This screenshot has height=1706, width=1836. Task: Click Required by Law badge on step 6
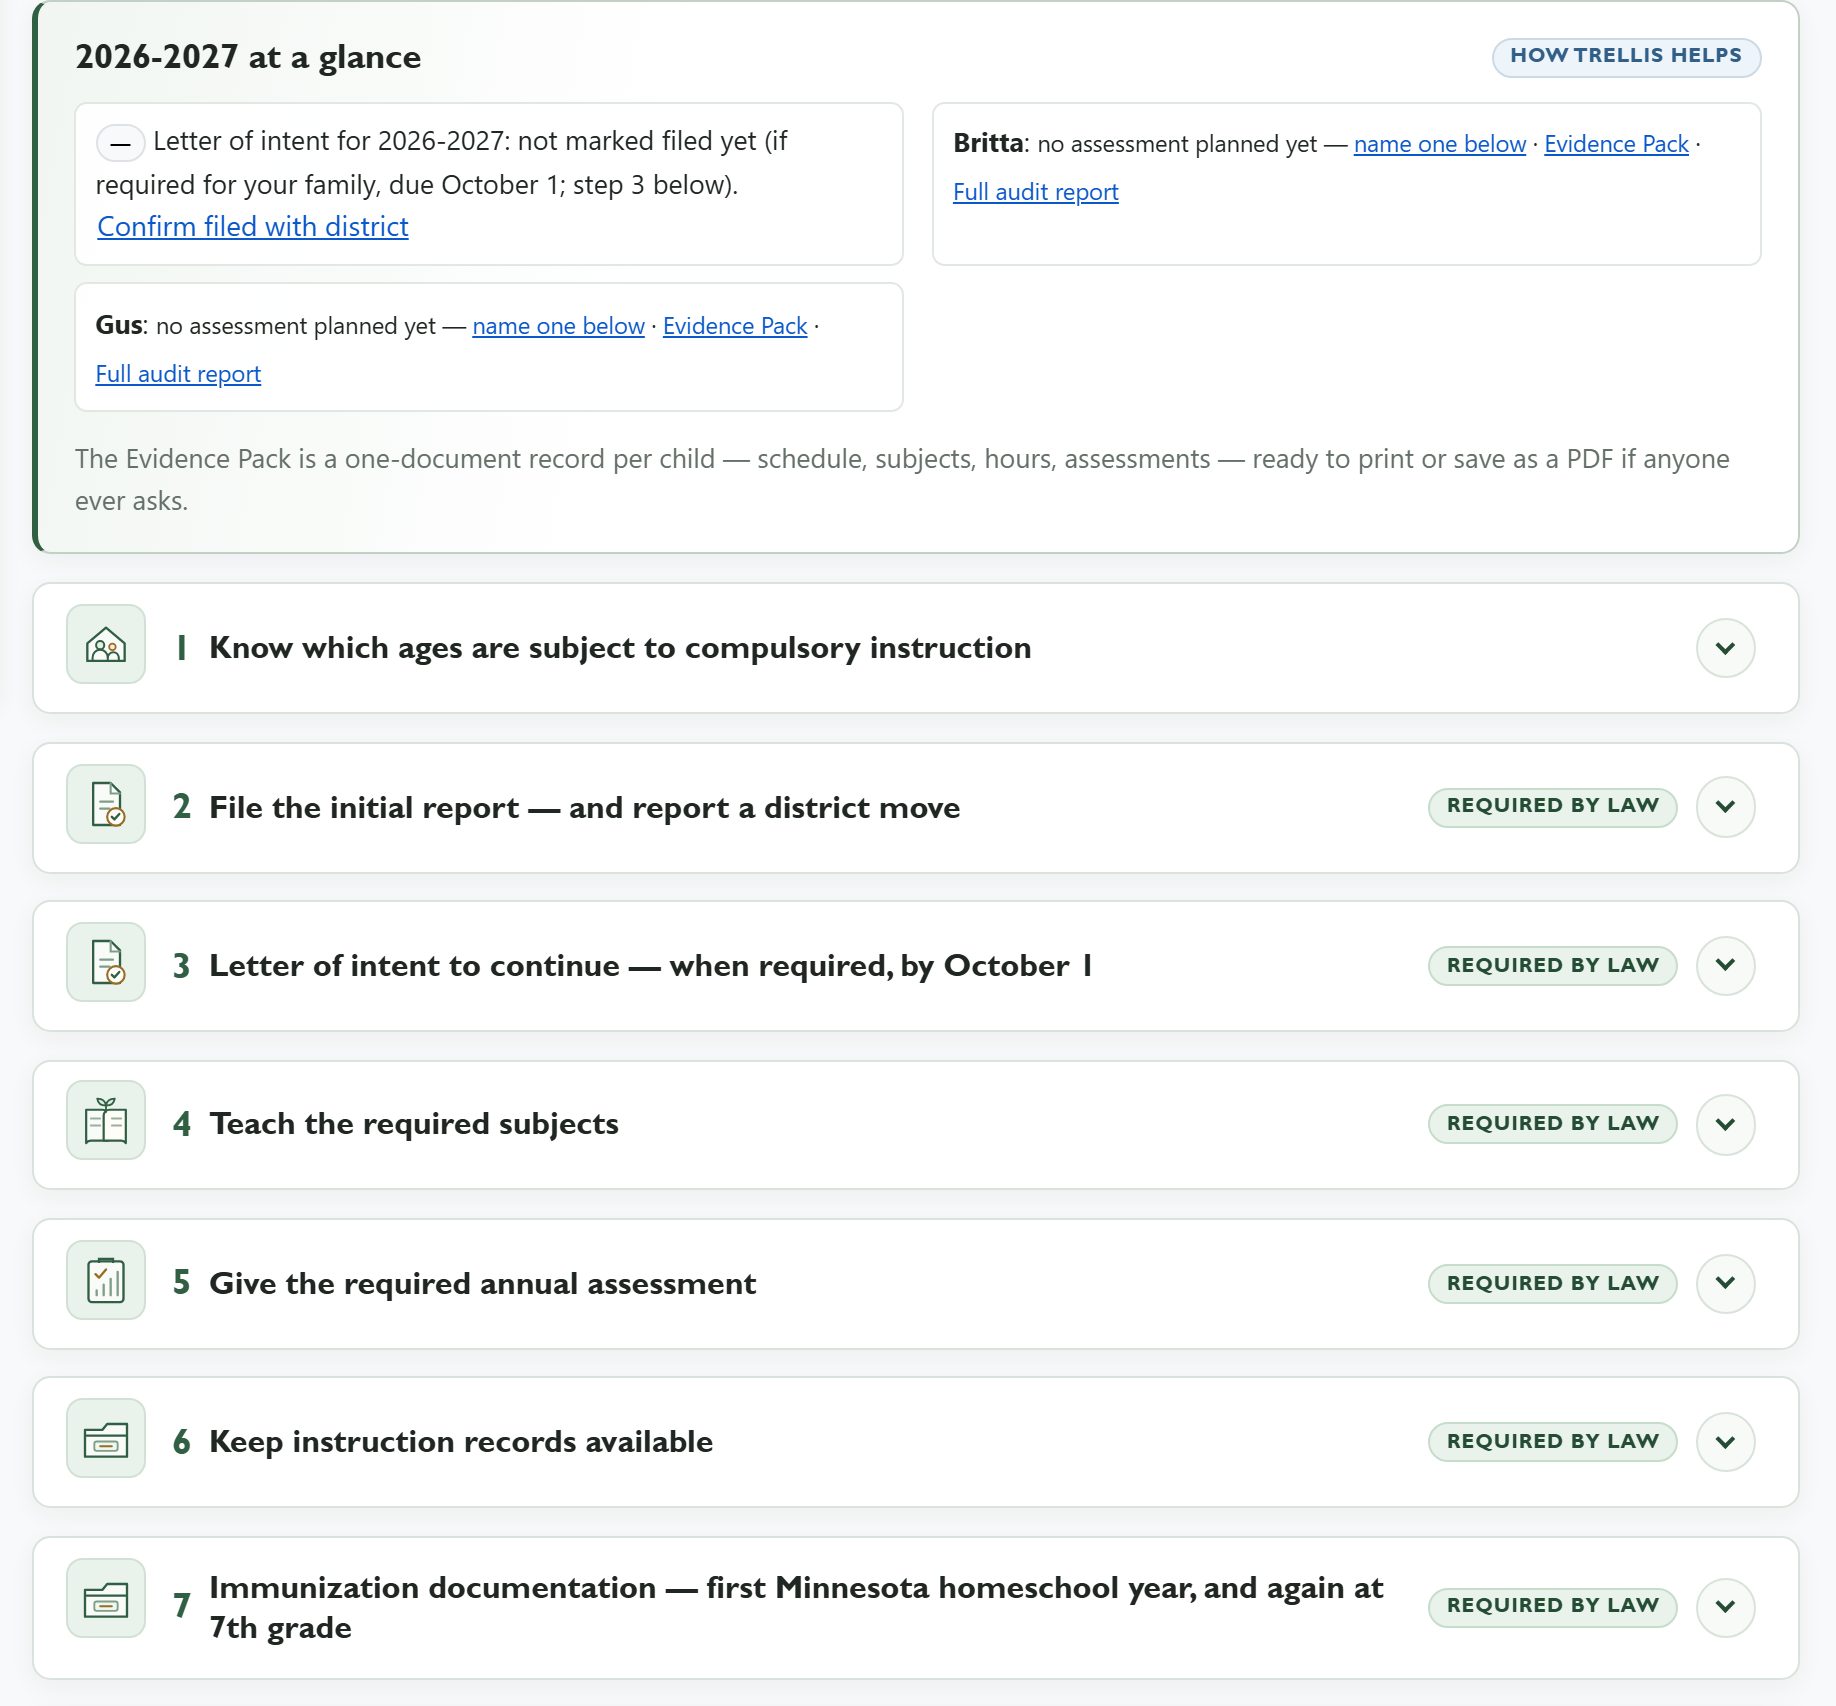[1552, 1441]
